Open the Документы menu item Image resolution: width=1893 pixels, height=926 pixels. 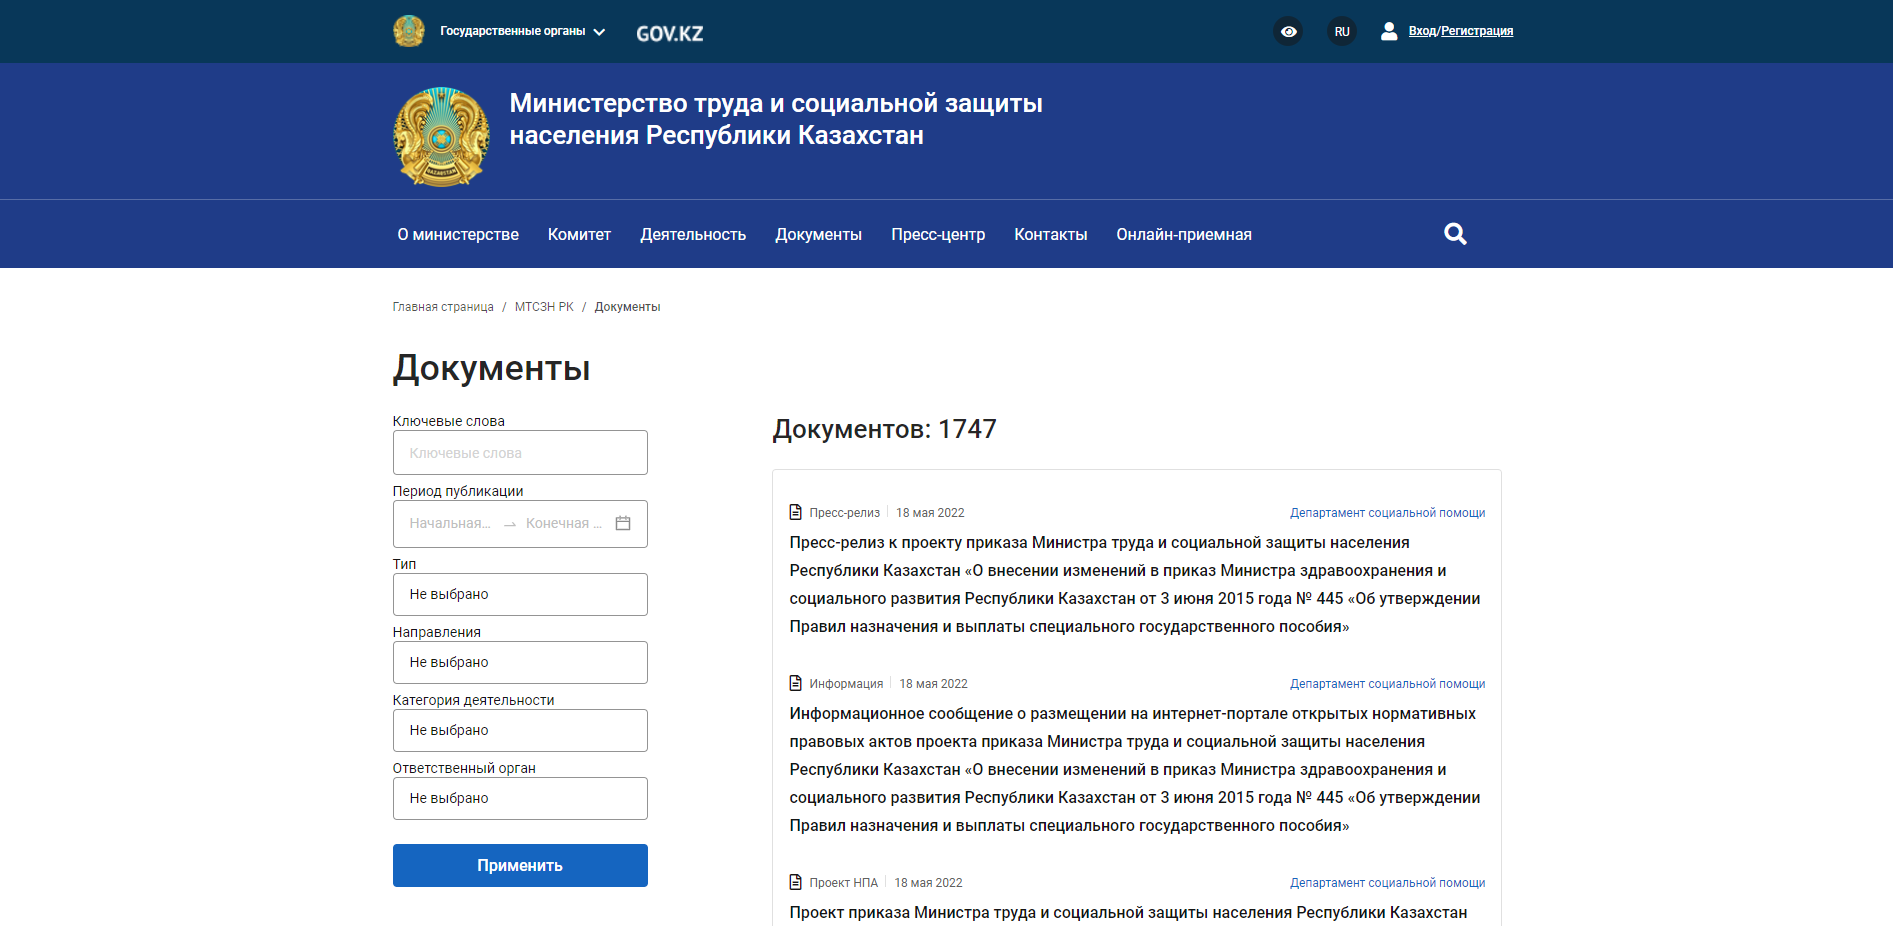[x=818, y=234]
